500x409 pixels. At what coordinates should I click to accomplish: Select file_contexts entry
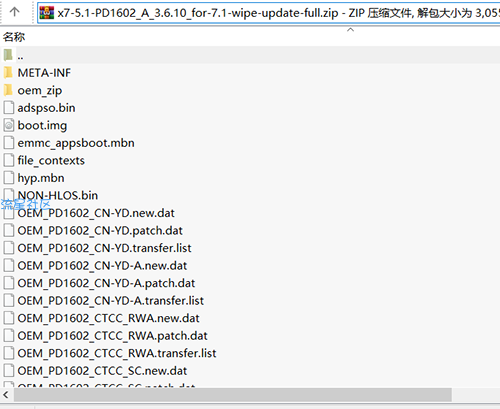[51, 161]
